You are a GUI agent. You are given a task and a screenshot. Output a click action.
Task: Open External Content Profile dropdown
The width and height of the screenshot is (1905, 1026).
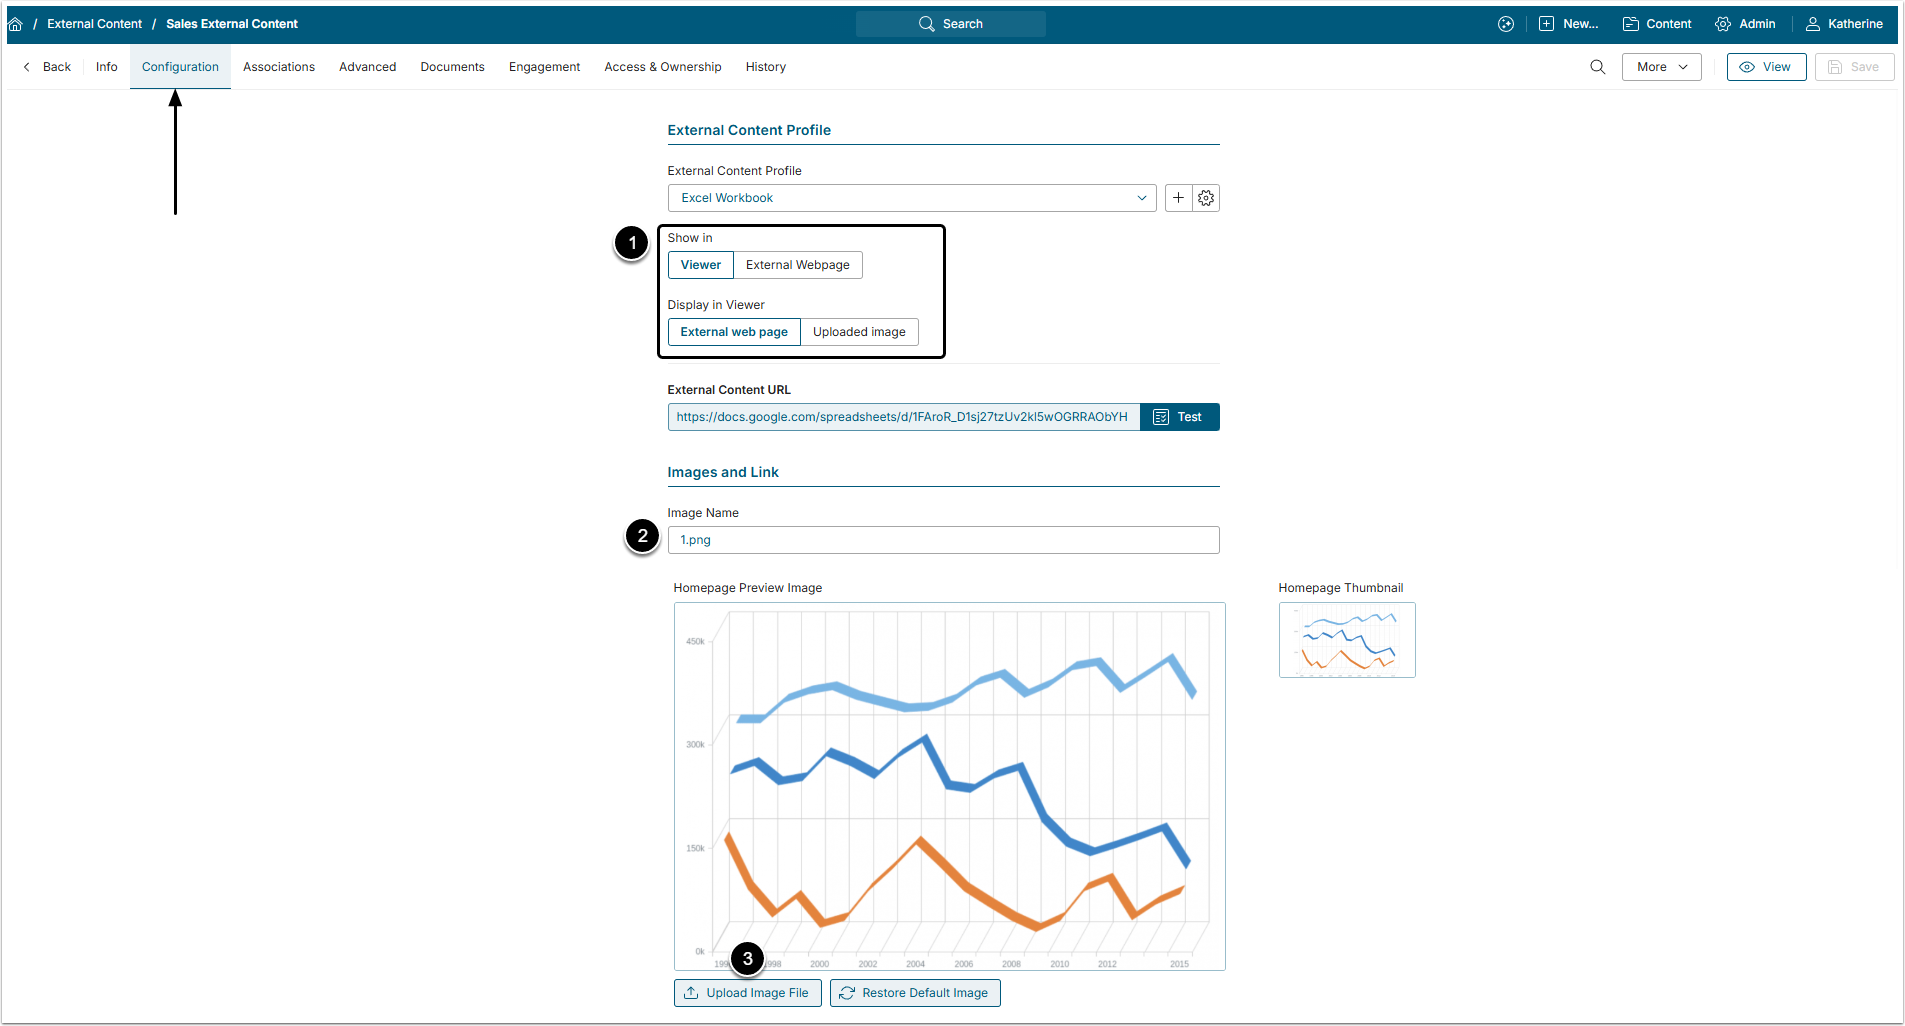(912, 198)
